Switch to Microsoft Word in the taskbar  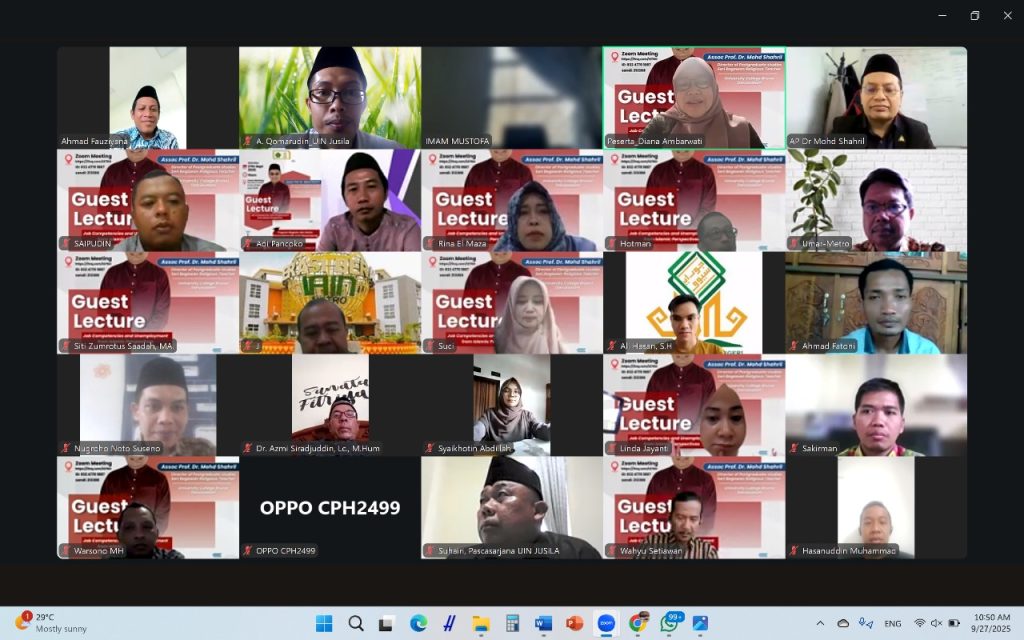(543, 623)
